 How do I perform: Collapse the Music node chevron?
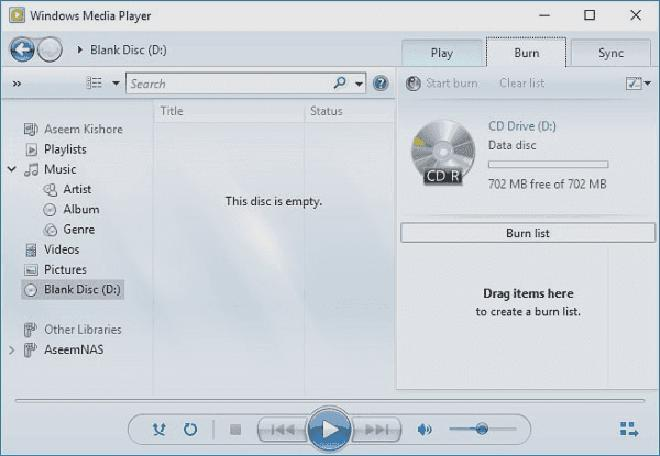[x=12, y=169]
